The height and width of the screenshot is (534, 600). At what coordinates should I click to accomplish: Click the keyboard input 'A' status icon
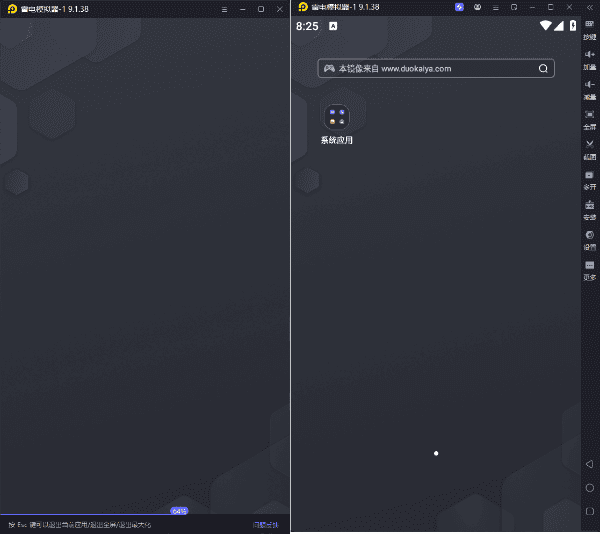click(333, 26)
